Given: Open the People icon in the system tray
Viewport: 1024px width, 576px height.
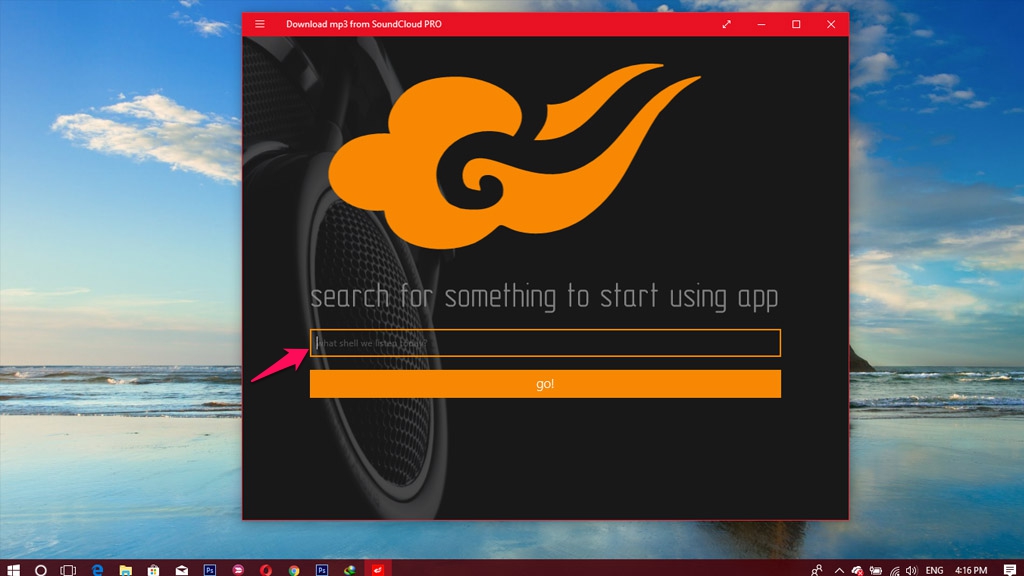Looking at the screenshot, I should [x=816, y=570].
